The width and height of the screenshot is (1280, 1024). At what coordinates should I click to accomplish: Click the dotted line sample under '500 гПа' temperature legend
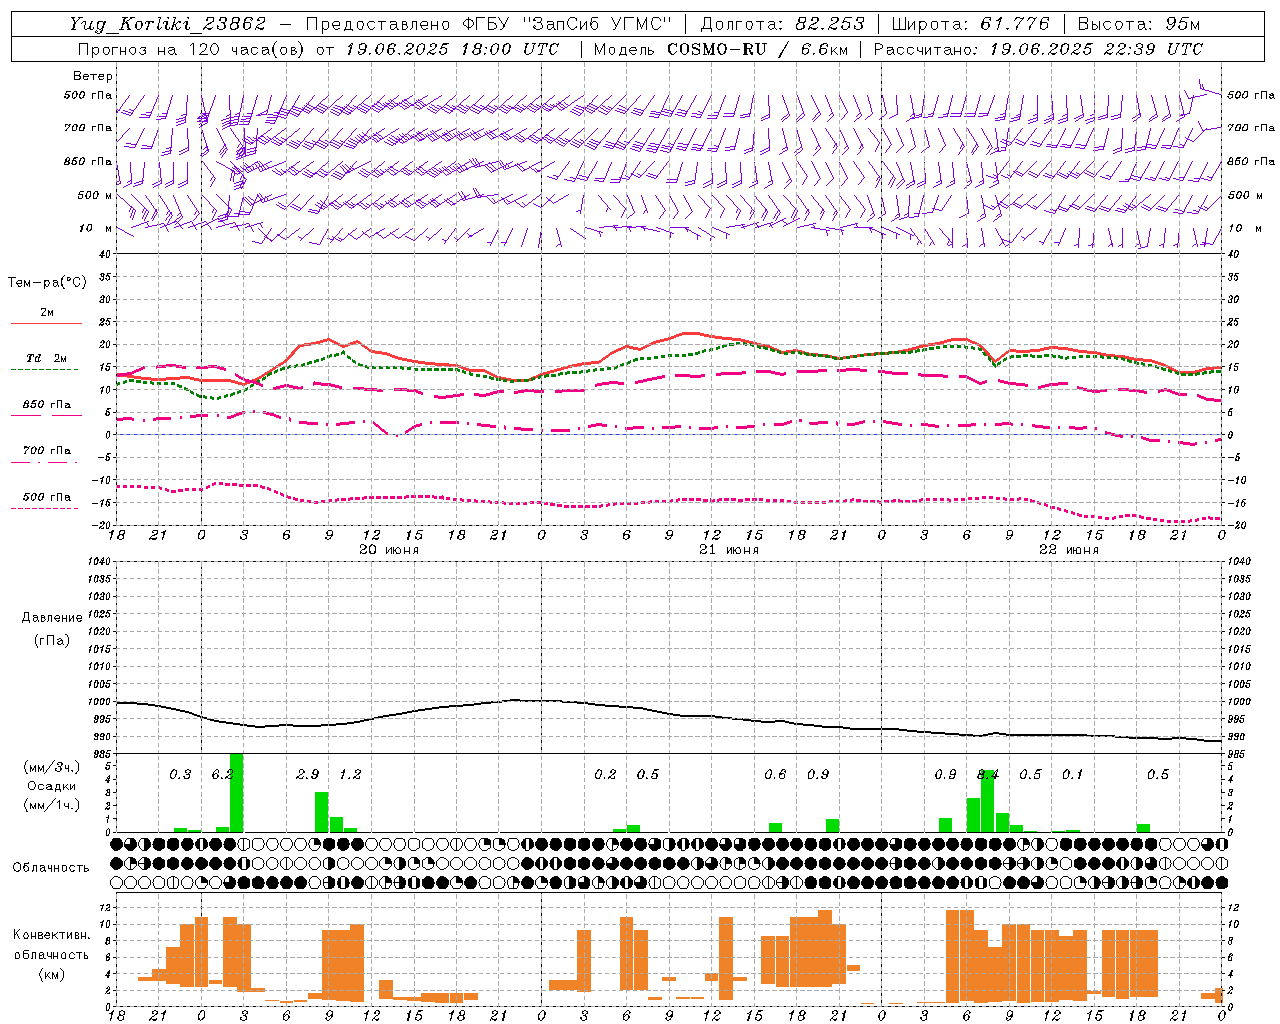click(x=44, y=508)
